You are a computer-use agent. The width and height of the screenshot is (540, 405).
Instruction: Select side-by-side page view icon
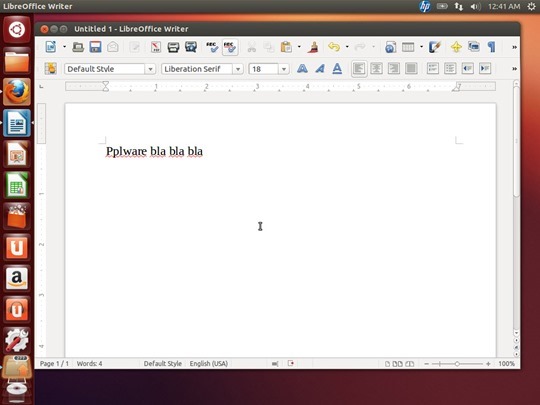(397, 364)
